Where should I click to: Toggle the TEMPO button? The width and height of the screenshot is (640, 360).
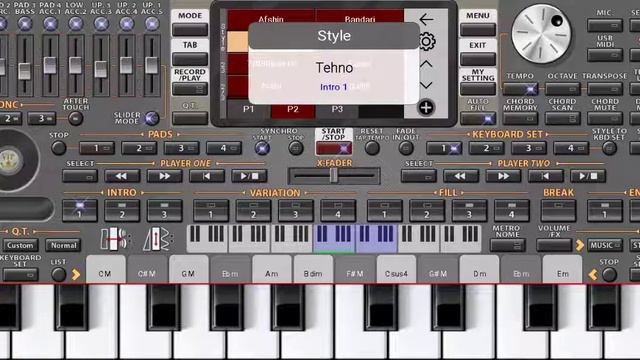(520, 89)
